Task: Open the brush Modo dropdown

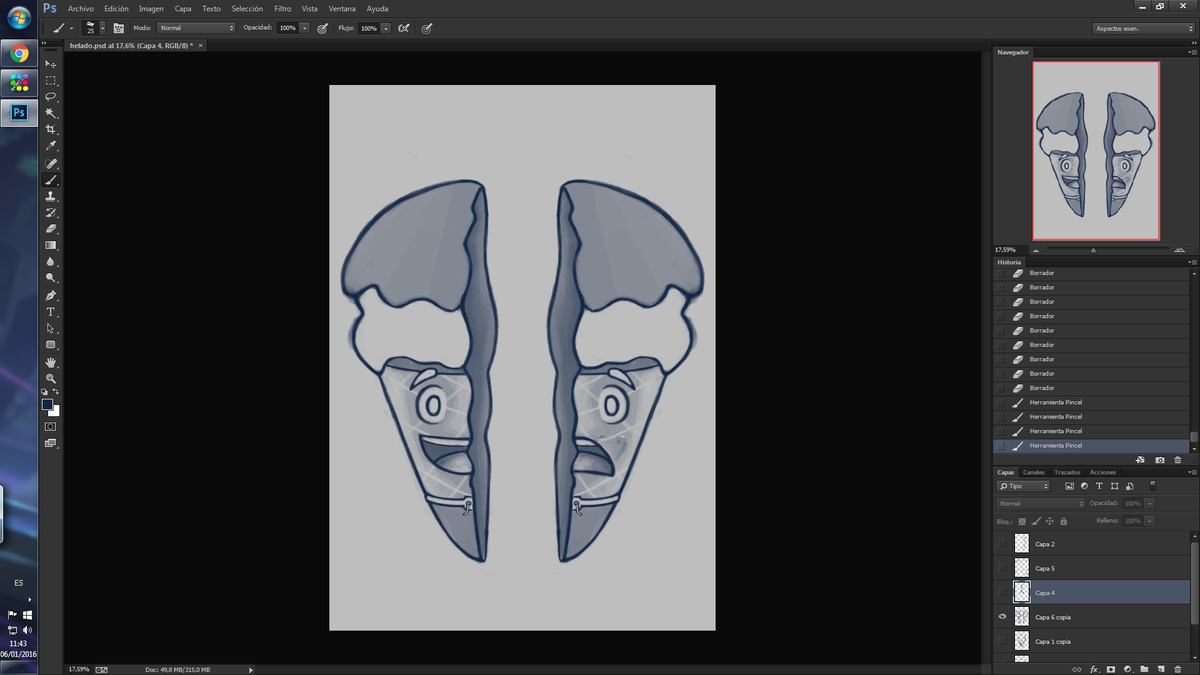Action: pos(197,28)
